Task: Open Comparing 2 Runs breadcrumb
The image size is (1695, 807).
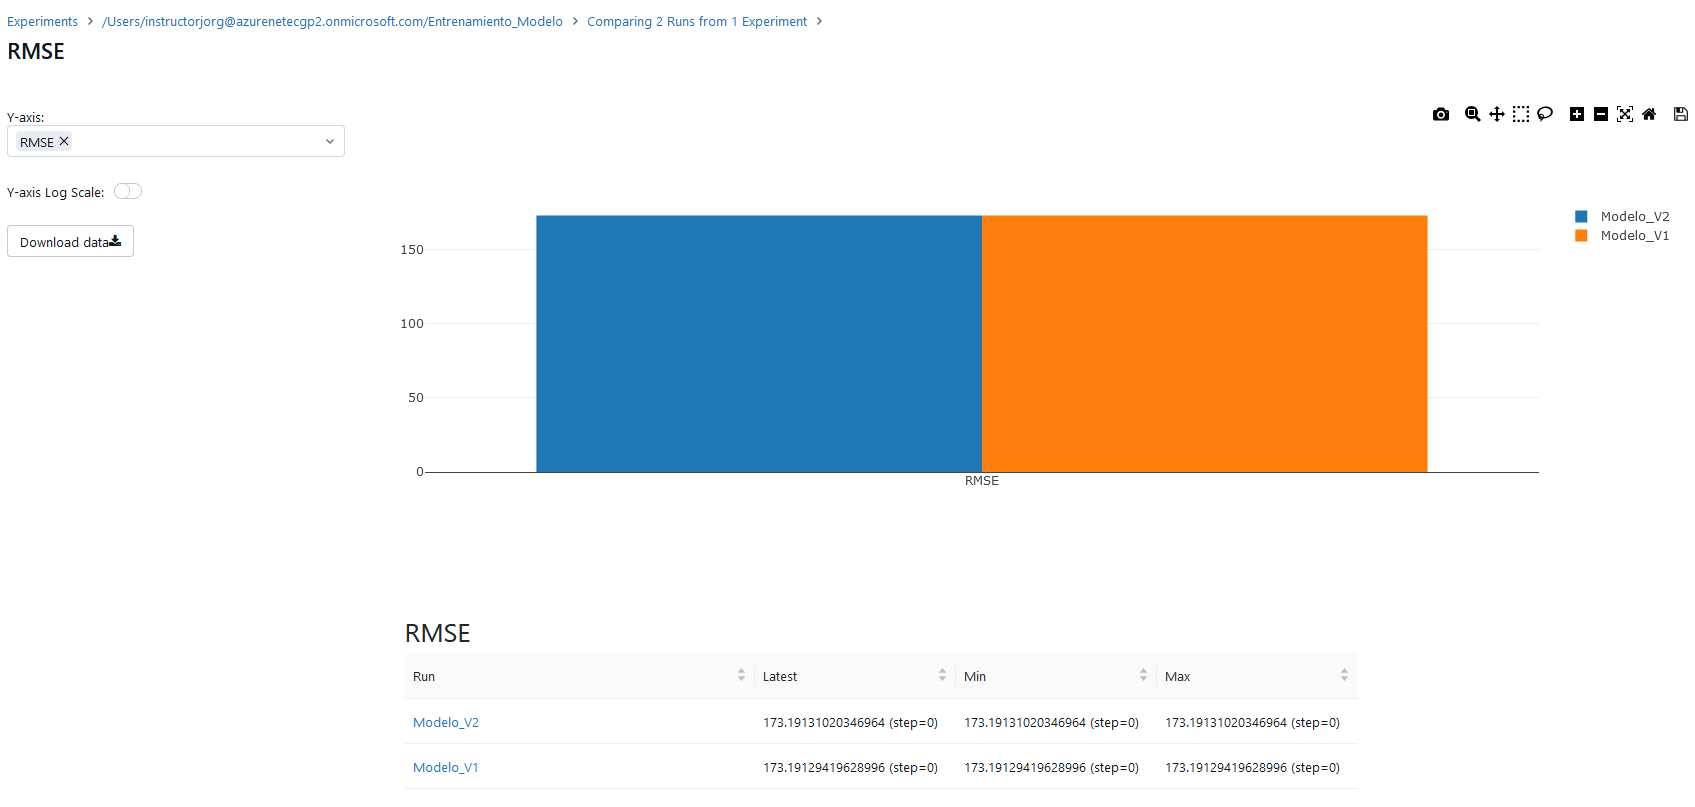Action: [696, 22]
